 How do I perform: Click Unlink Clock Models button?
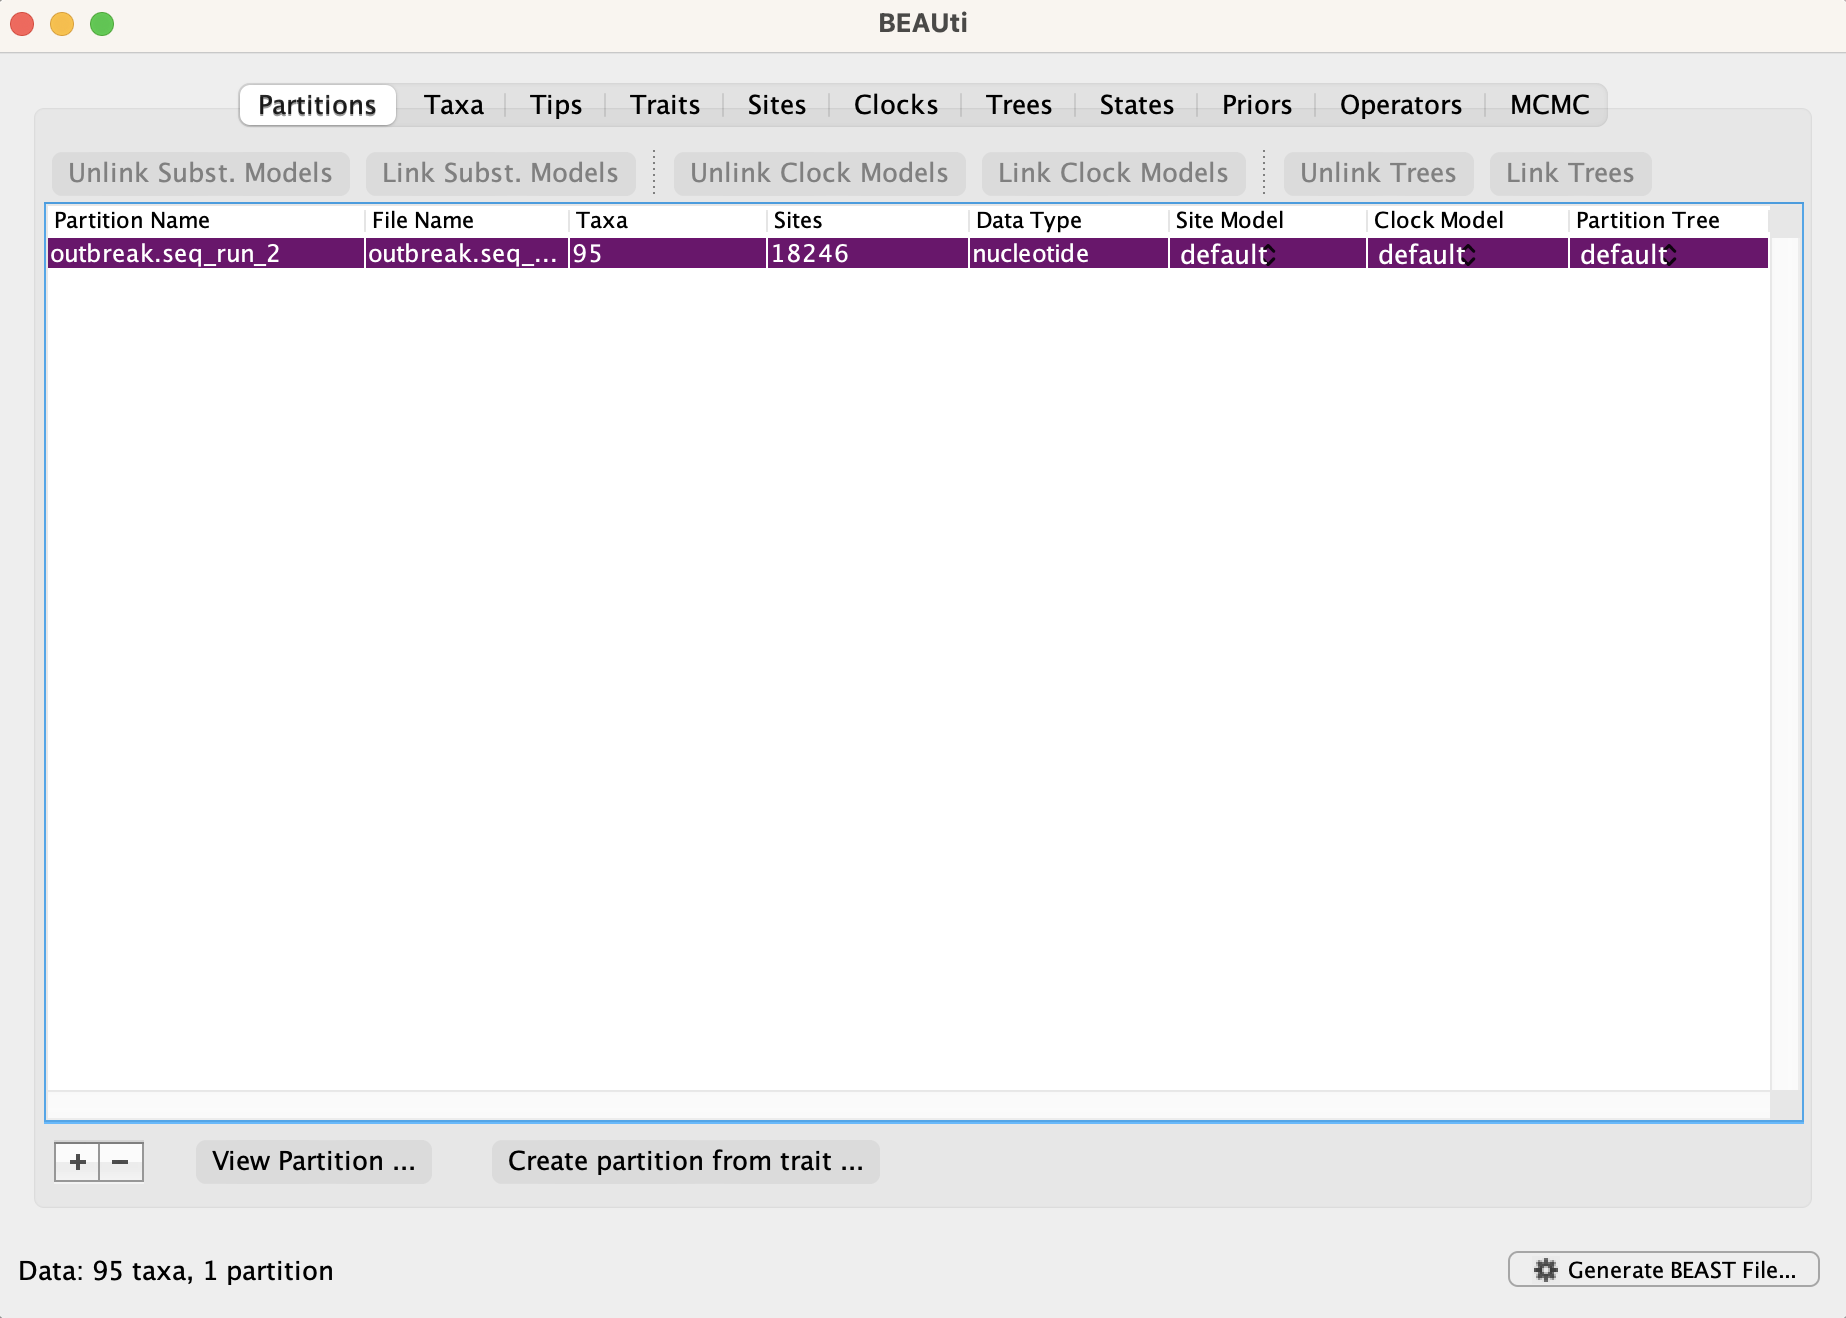click(x=819, y=173)
